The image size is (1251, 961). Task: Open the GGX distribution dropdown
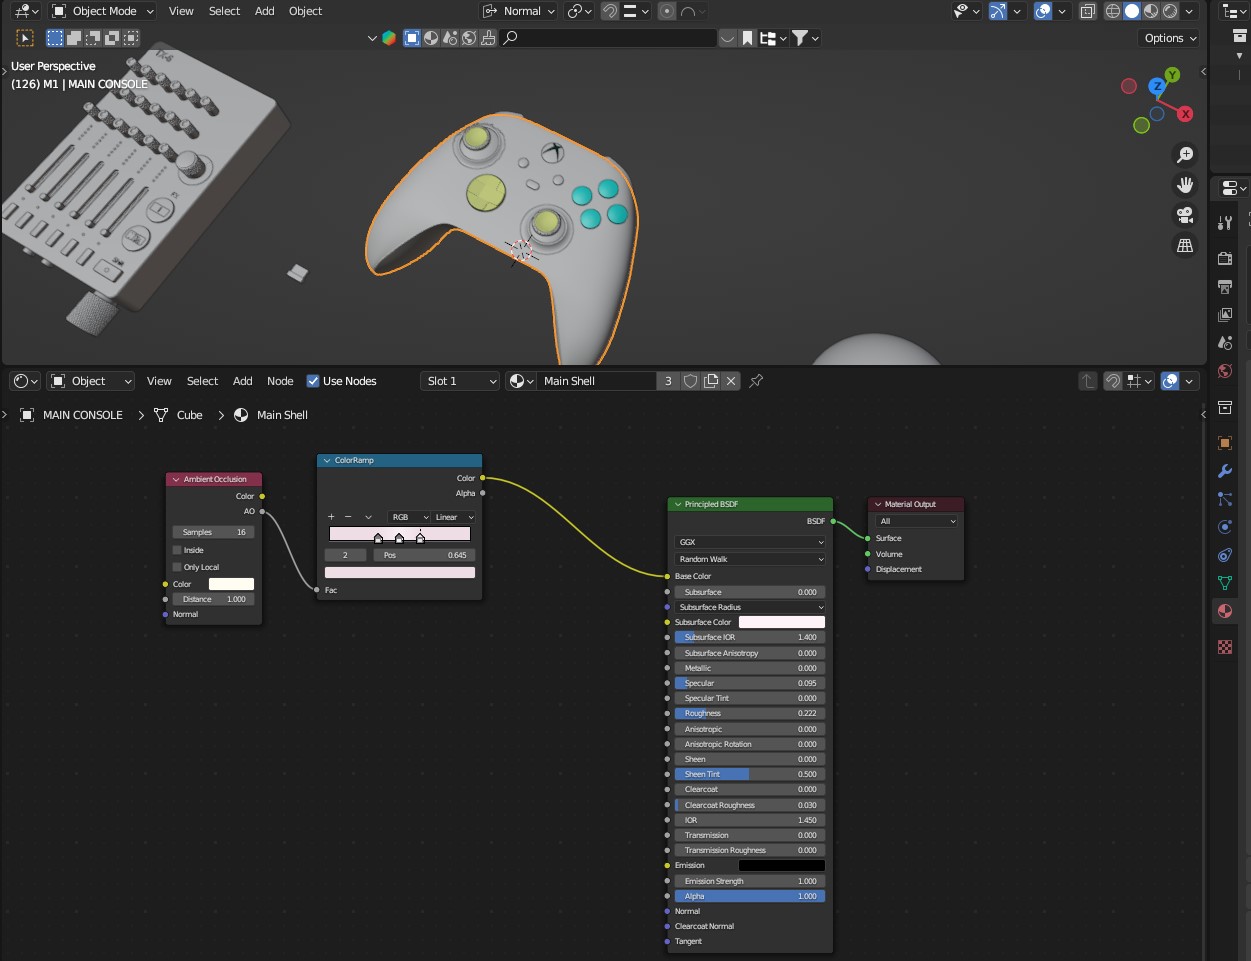coord(750,542)
